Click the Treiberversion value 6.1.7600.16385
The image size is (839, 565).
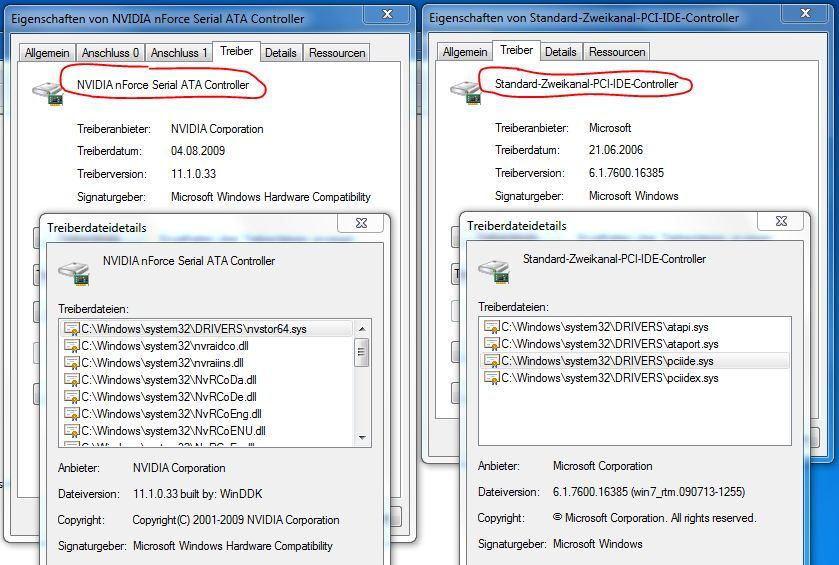pos(626,173)
